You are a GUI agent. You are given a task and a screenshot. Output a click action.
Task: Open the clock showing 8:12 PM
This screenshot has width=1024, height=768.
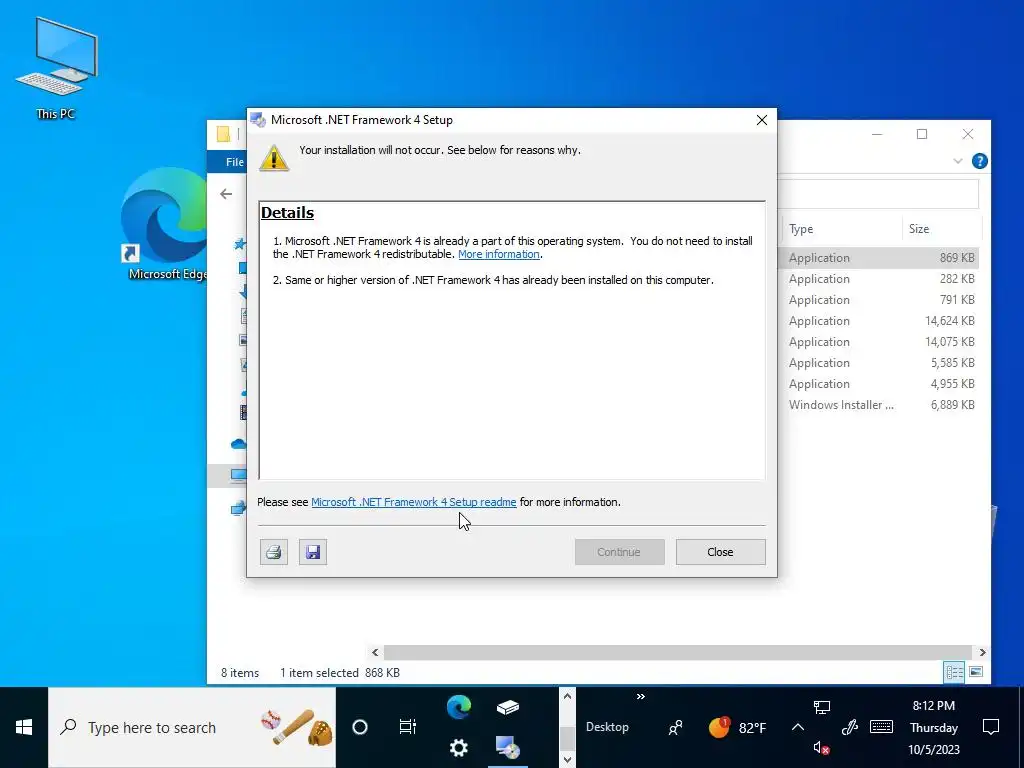tap(934, 727)
